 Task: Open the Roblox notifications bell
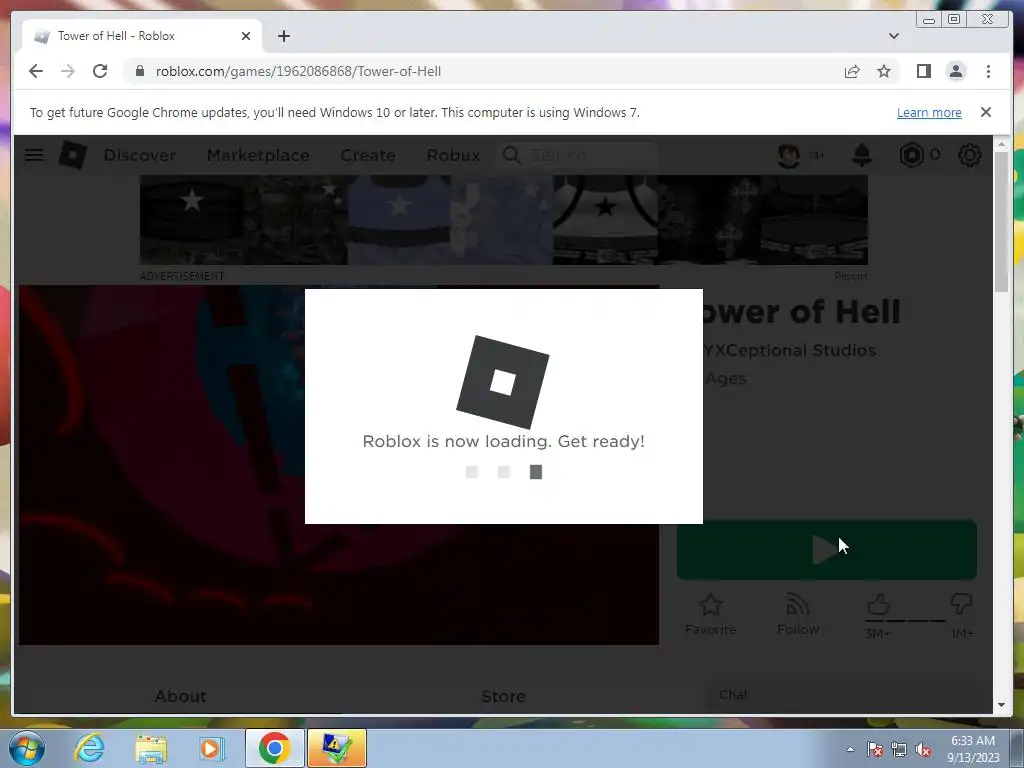862,155
